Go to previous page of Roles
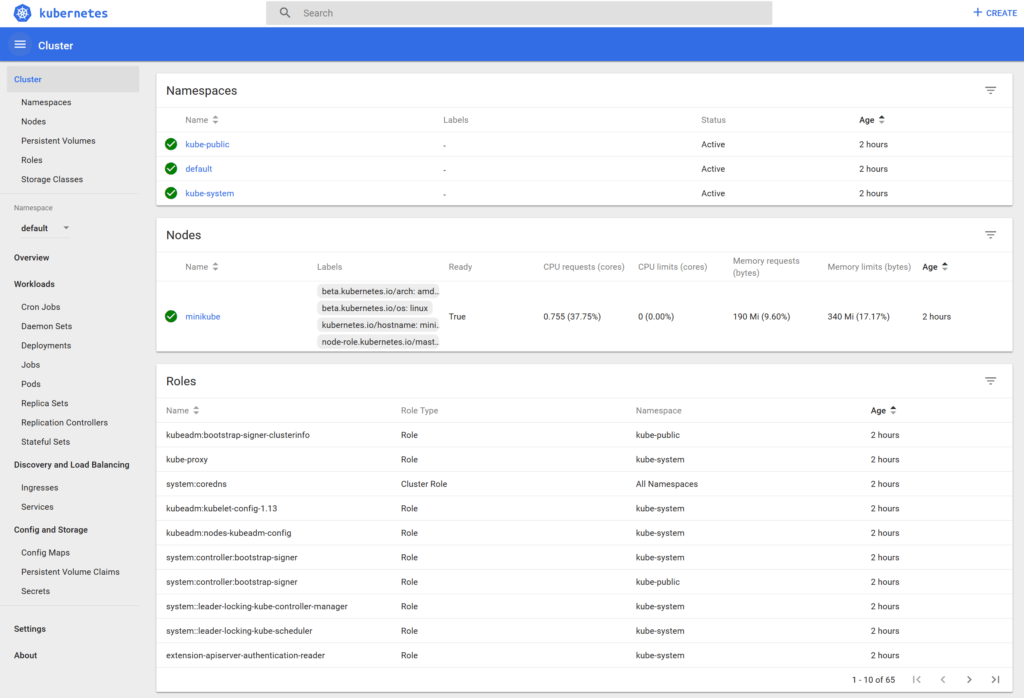Viewport: 1024px width, 698px height. pos(943,680)
